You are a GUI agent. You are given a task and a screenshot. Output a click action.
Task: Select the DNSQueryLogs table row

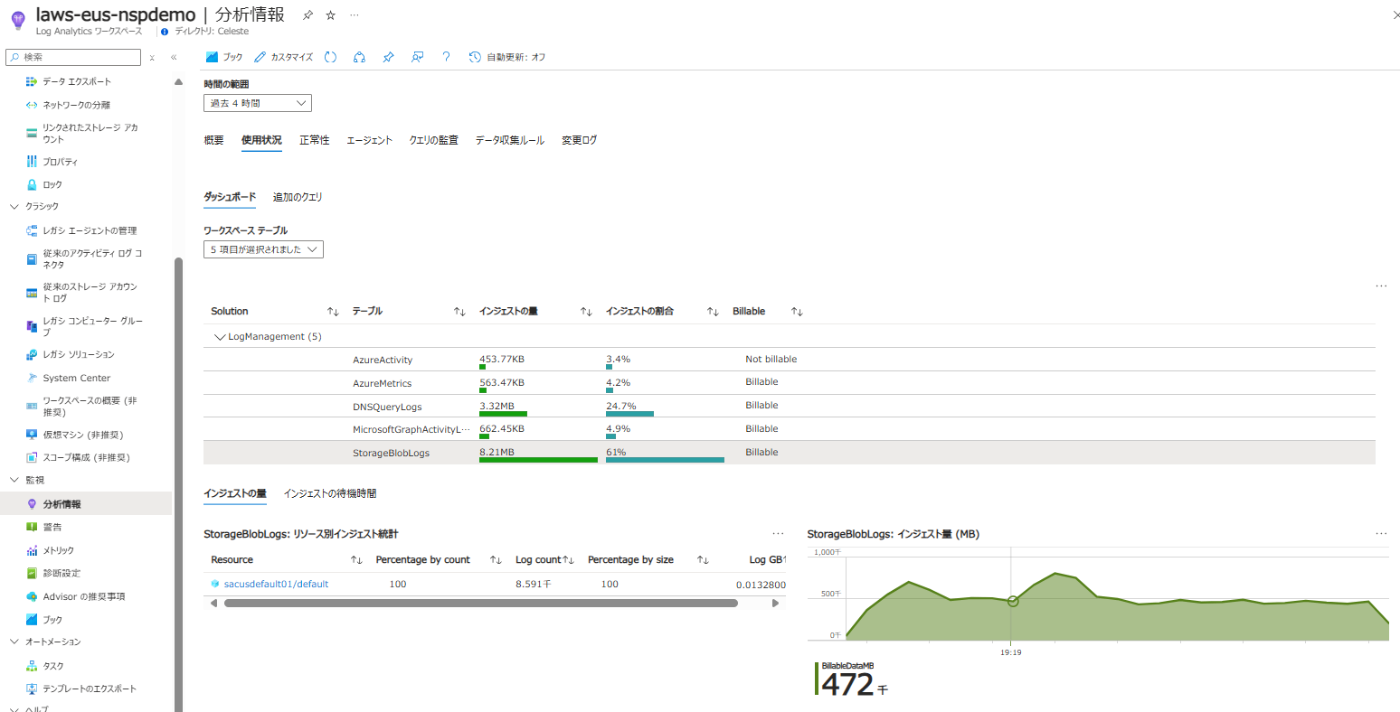click(789, 406)
